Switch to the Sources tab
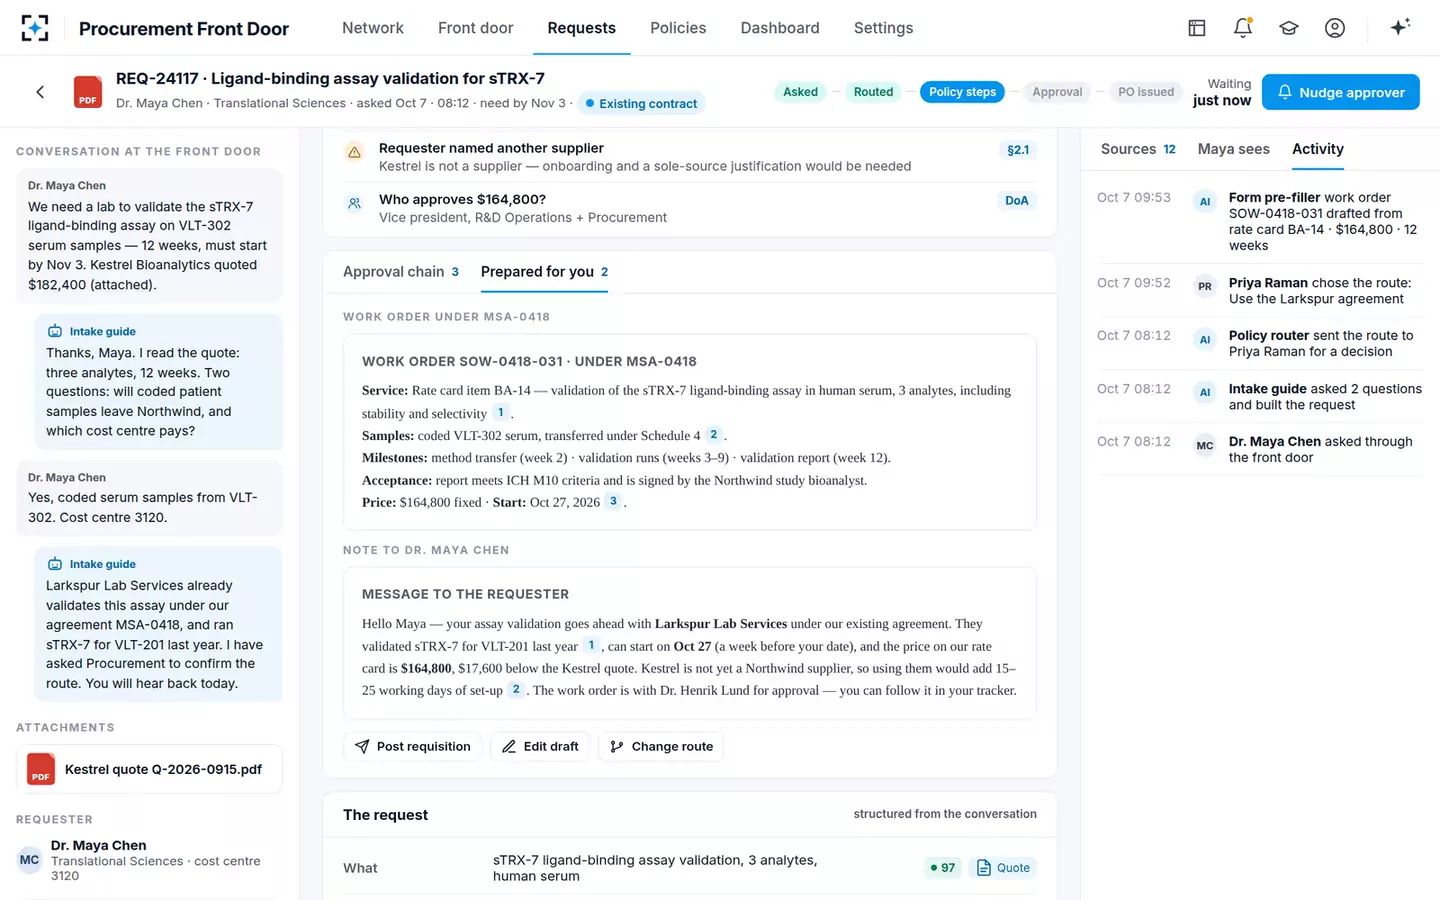Image resolution: width=1440 pixels, height=900 pixels. pos(1138,149)
